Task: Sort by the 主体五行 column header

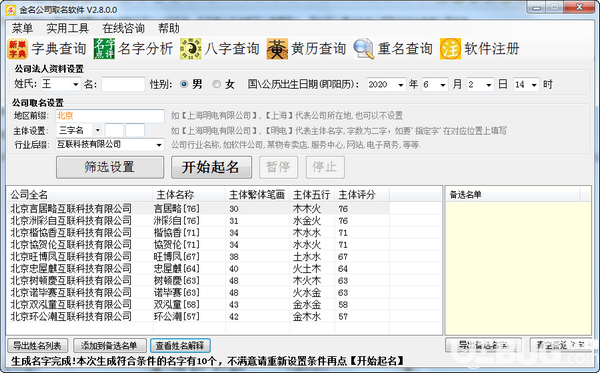Action: point(312,194)
